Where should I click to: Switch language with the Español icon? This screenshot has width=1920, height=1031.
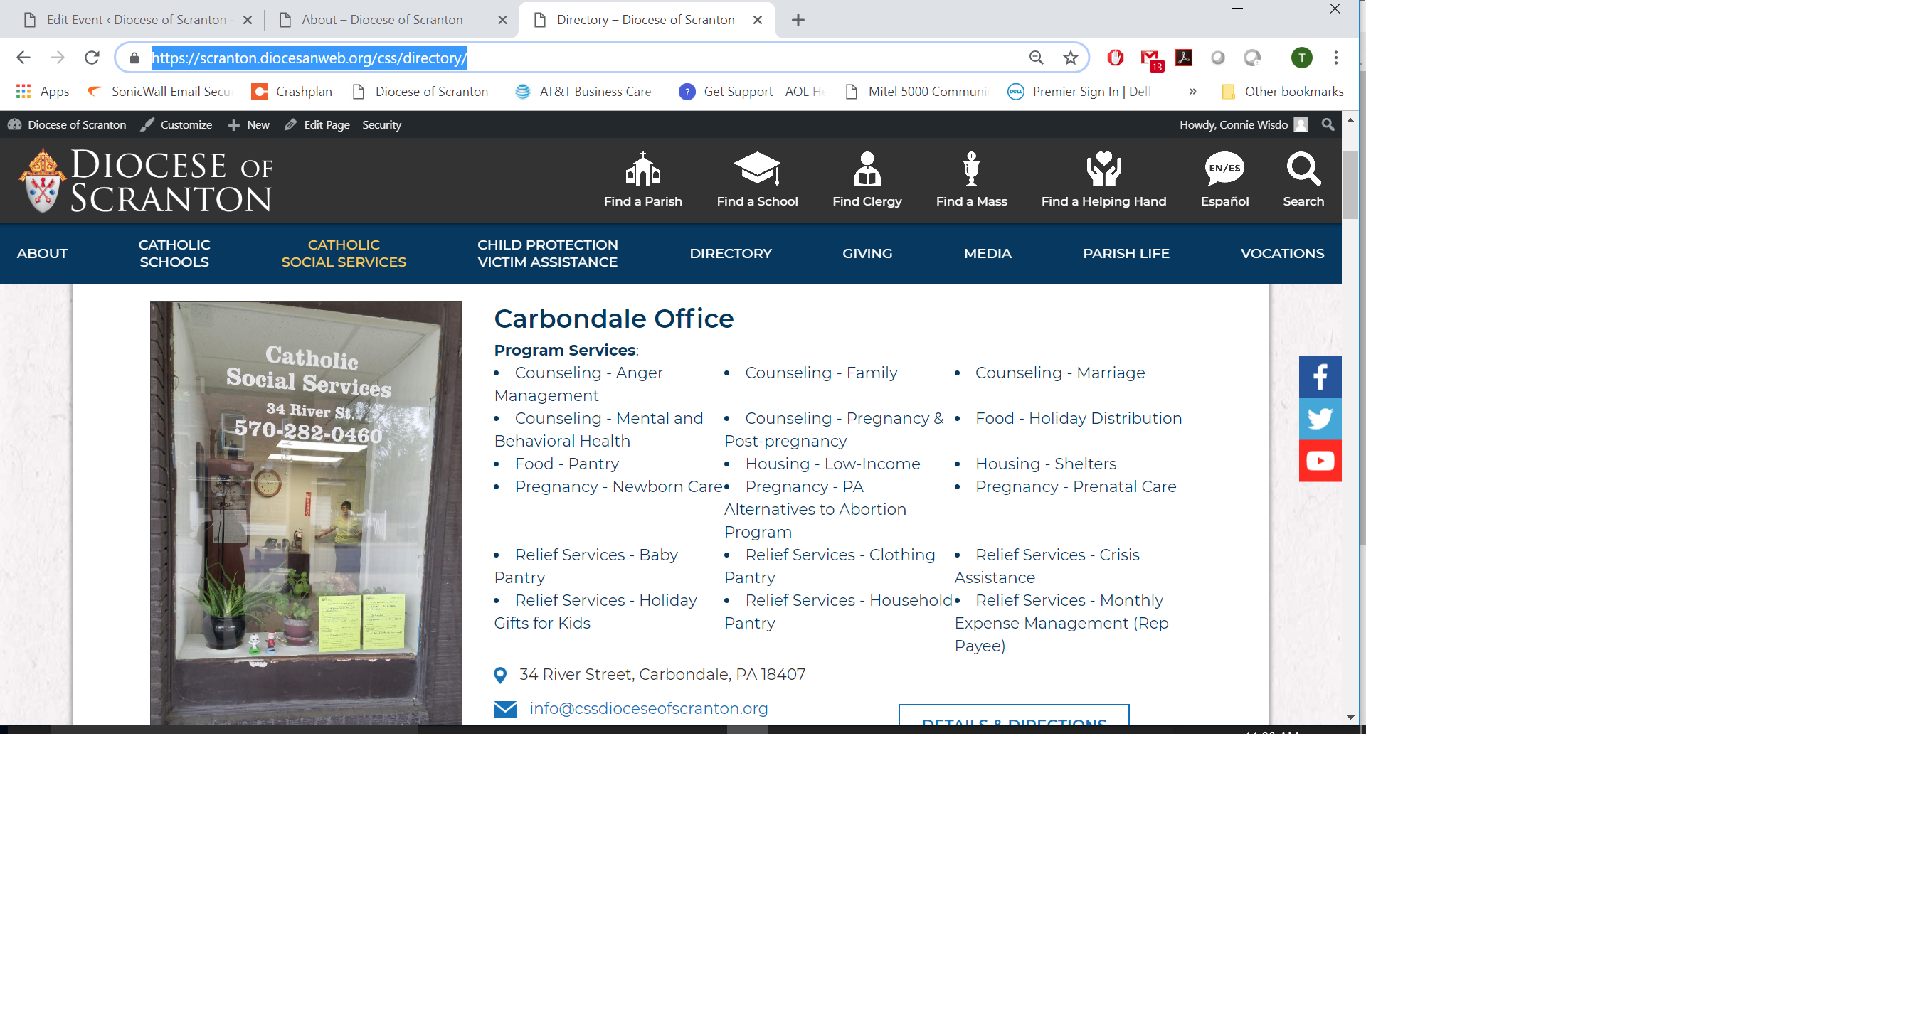click(1224, 170)
